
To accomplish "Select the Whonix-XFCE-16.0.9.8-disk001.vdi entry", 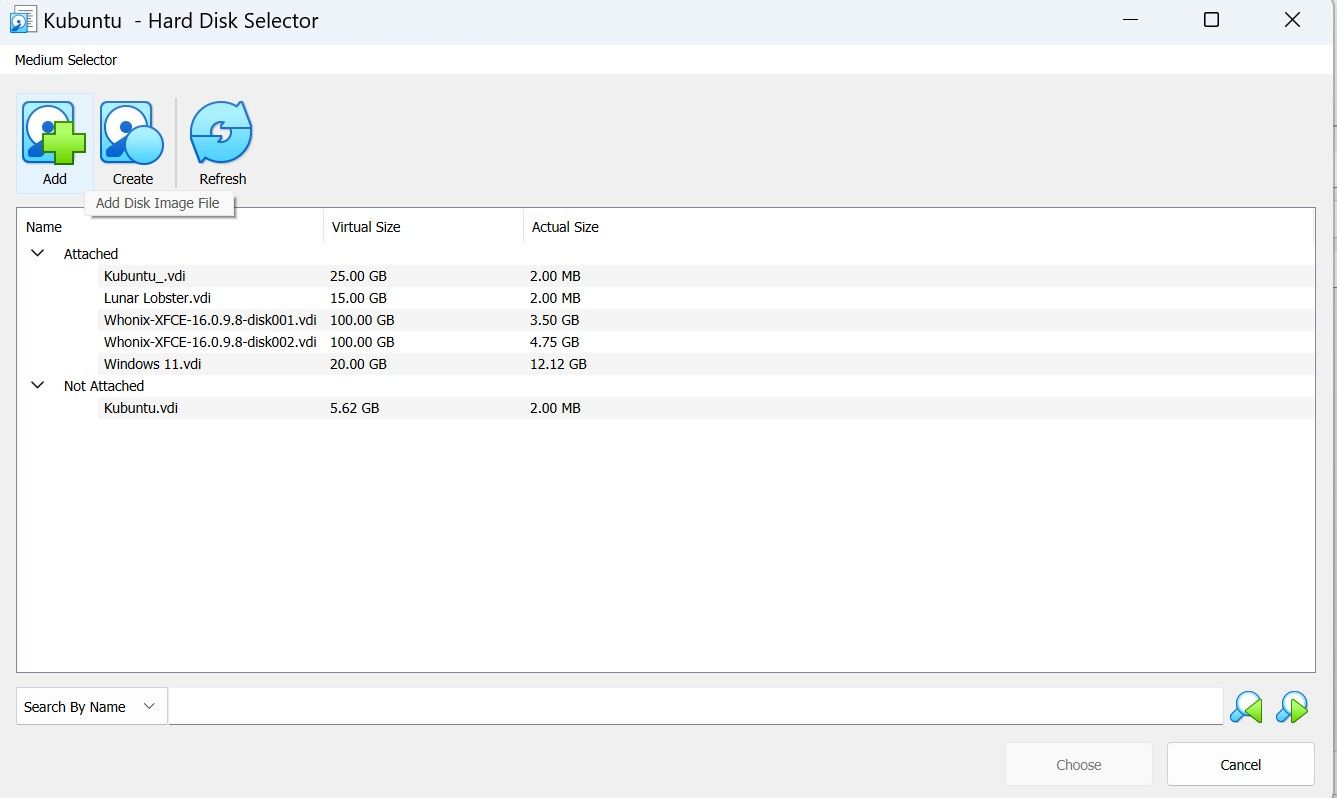I will coord(210,320).
